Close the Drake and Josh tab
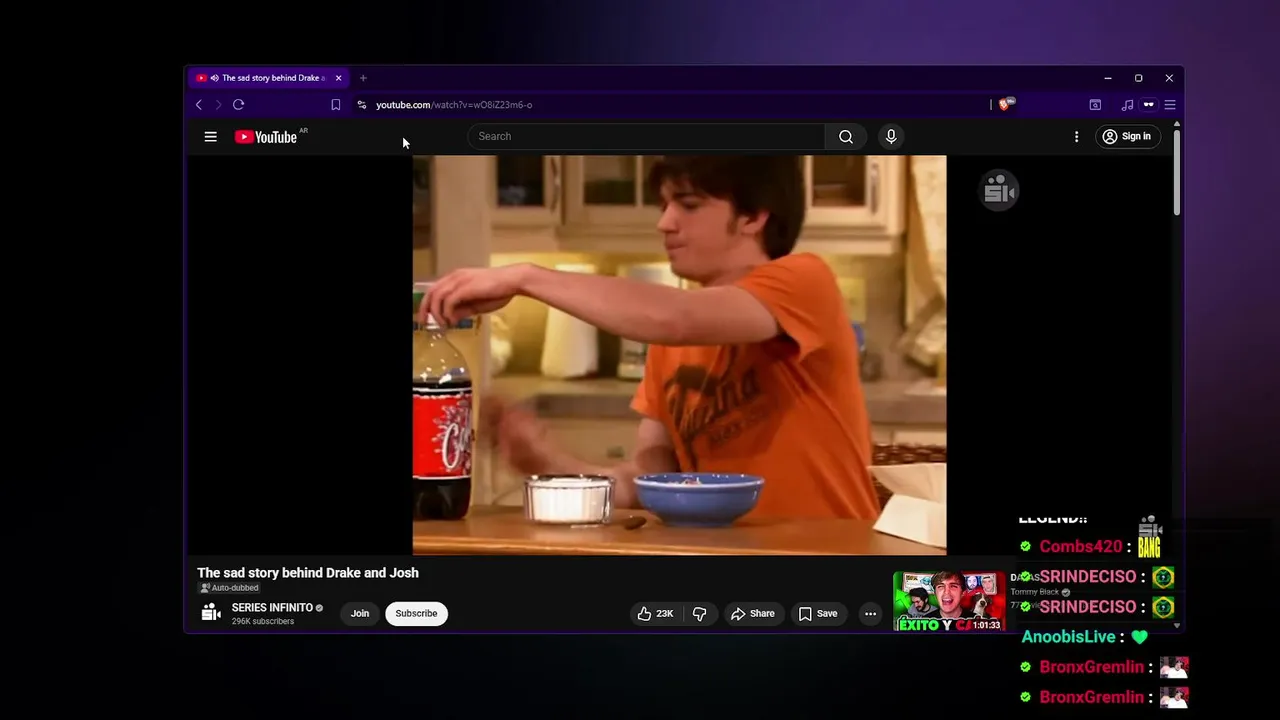Screen dimensions: 1280x720 pyautogui.click(x=338, y=78)
